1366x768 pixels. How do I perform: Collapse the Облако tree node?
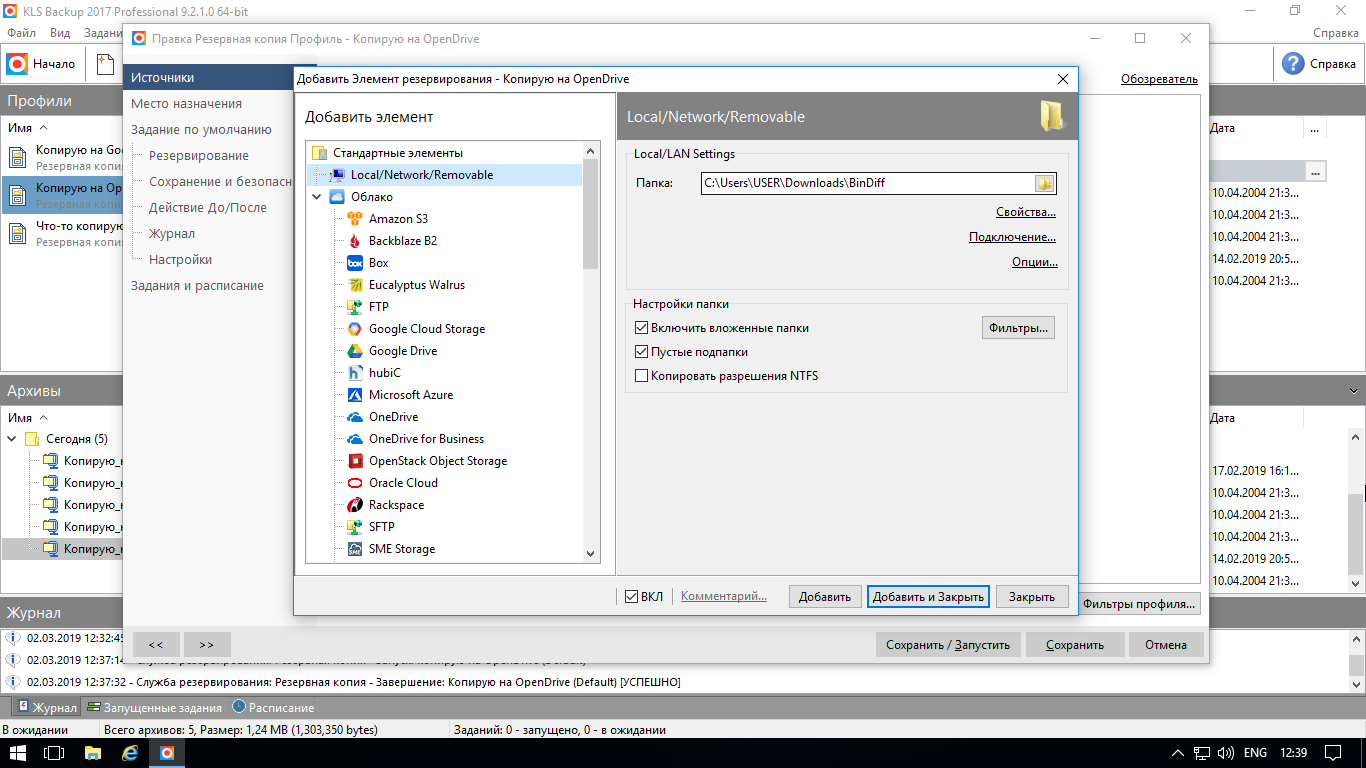click(318, 197)
